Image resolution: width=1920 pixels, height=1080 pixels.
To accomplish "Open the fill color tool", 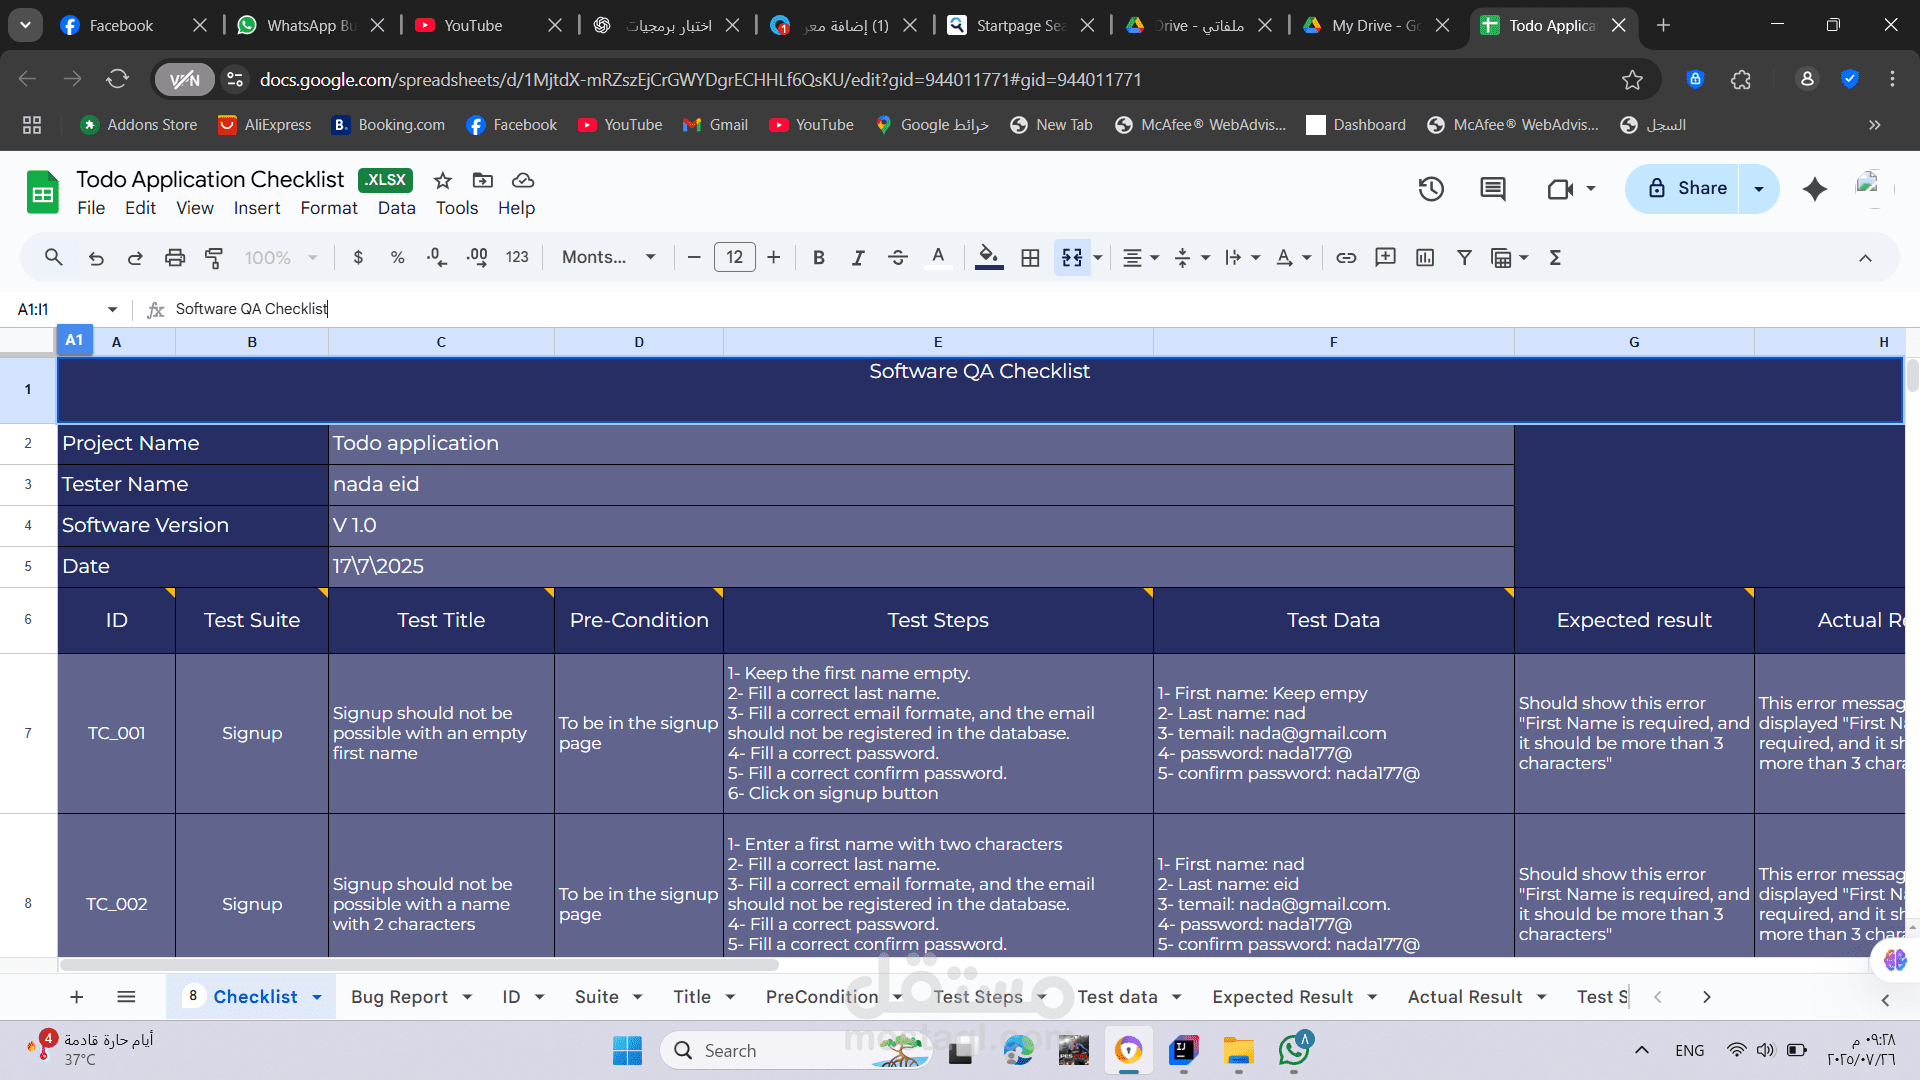I will coord(988,257).
